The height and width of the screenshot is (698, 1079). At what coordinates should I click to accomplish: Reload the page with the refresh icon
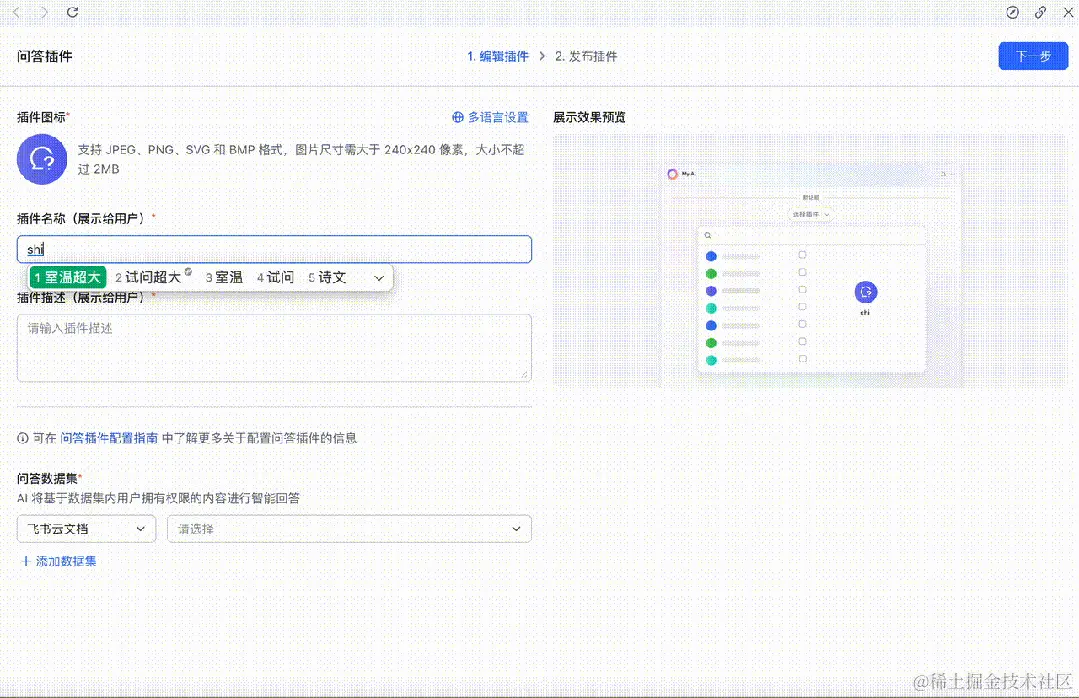[x=72, y=12]
